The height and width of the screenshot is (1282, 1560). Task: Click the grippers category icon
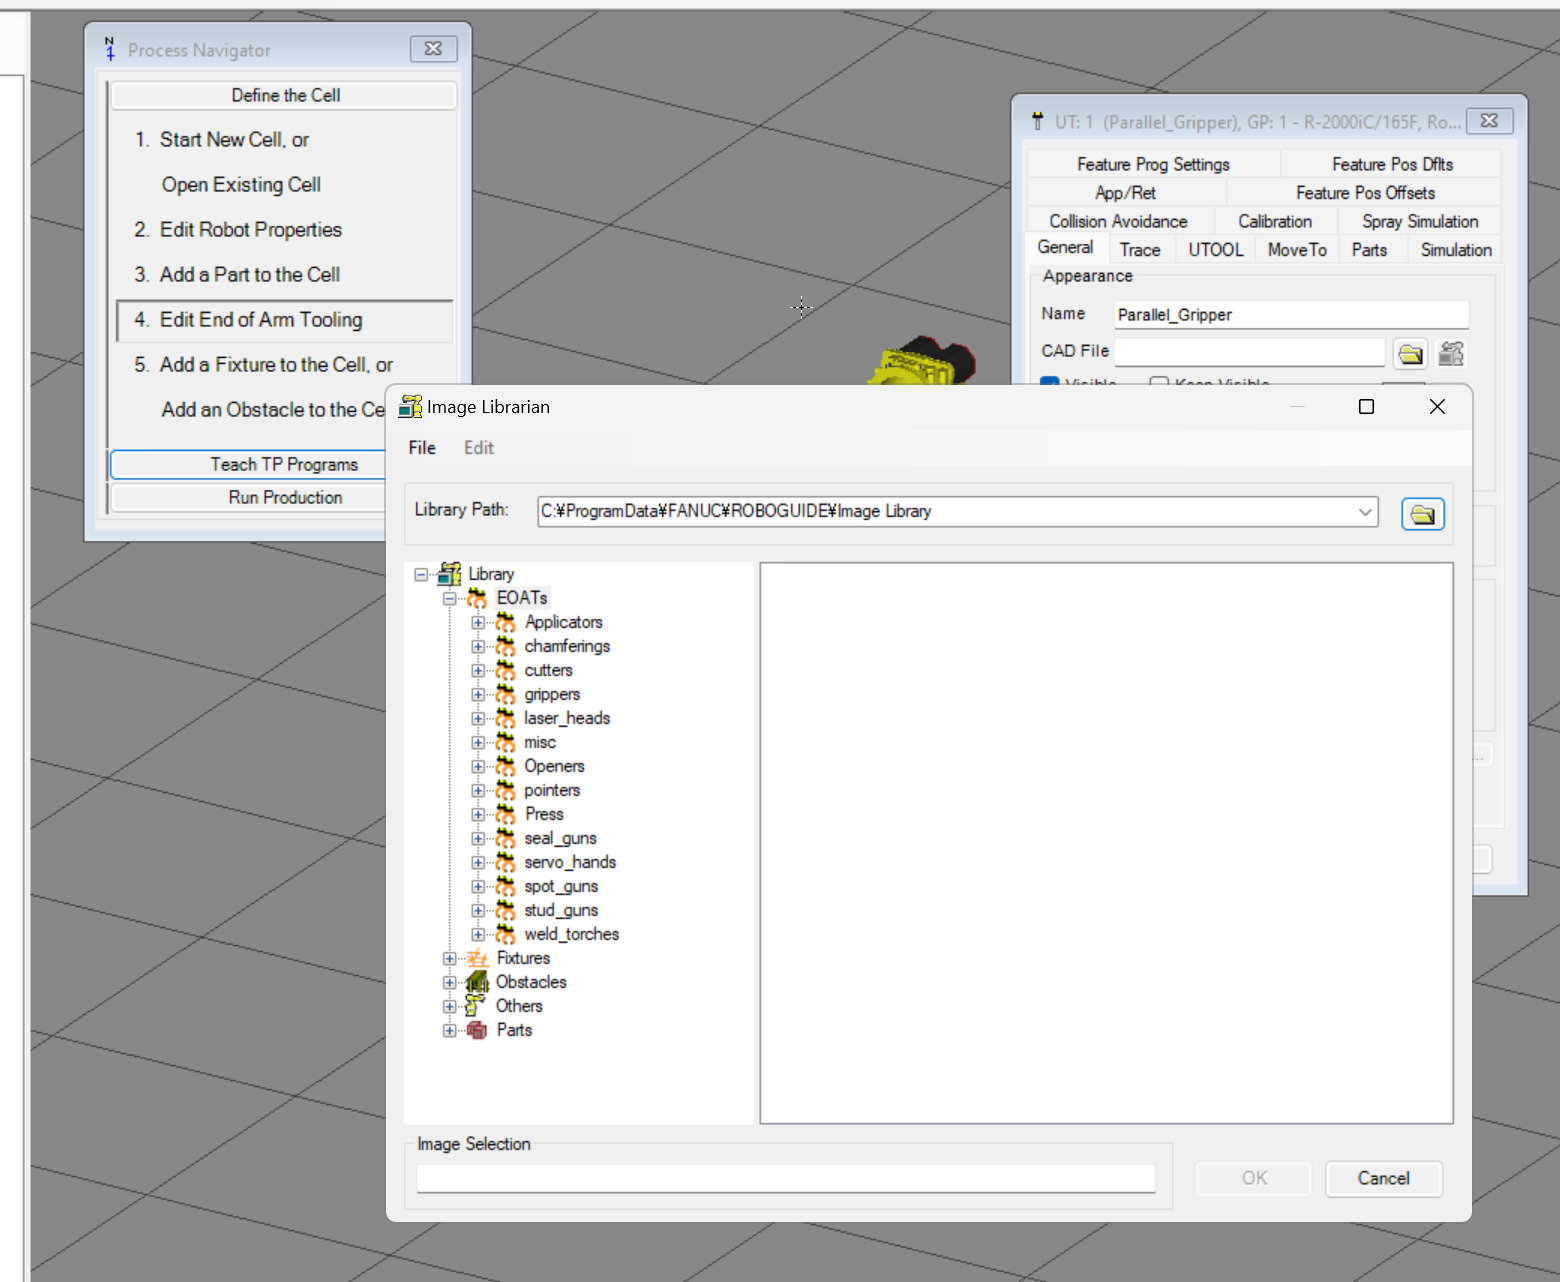[x=506, y=694]
